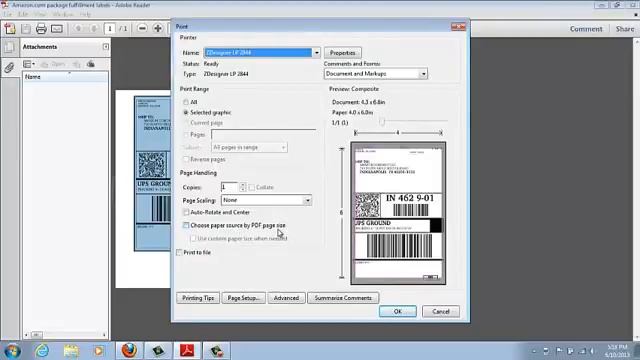Cancel the Print dialog
Image resolution: width=640 pixels, height=360 pixels.
click(441, 311)
